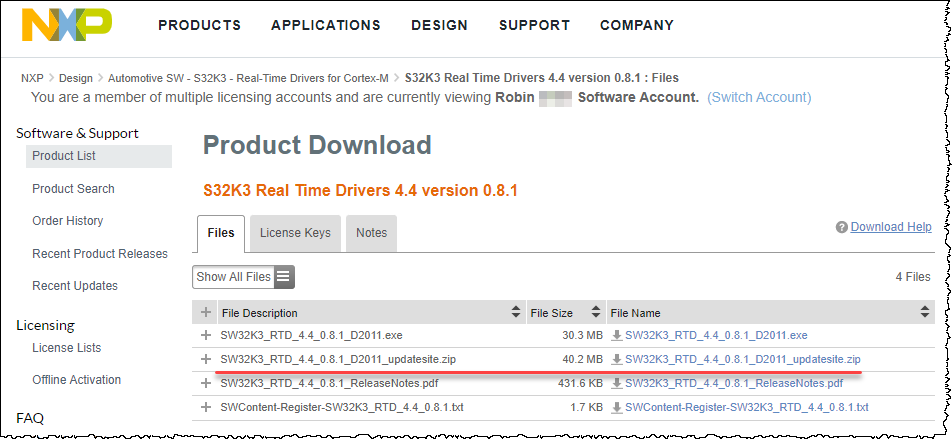Open the COMPANY menu
The image size is (952, 440).
point(637,25)
